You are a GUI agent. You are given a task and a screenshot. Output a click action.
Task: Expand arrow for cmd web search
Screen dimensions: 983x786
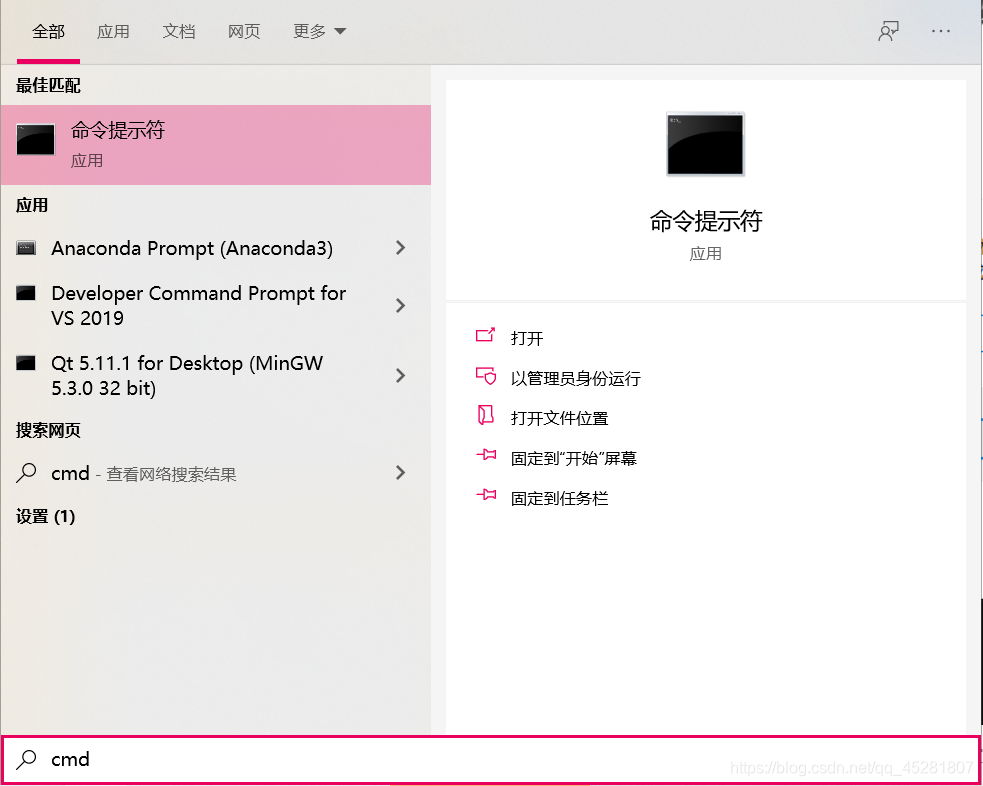tap(401, 473)
